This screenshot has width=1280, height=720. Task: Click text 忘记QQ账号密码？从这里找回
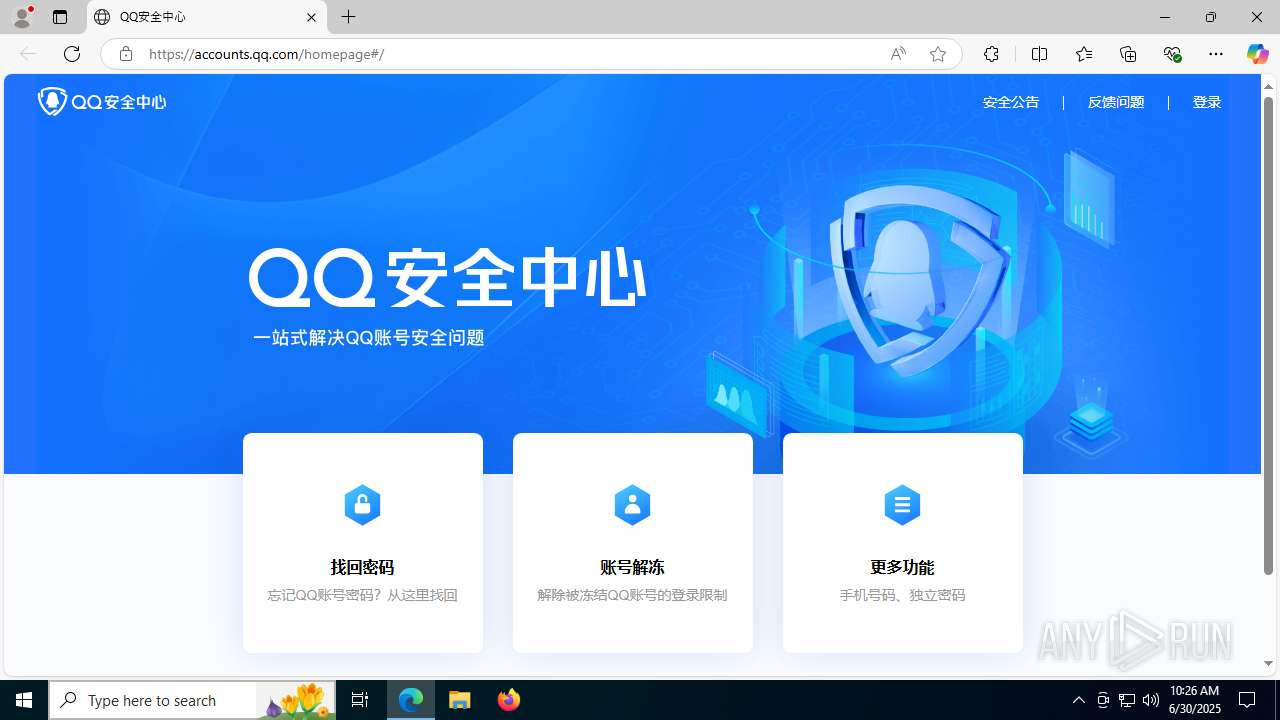tap(362, 595)
